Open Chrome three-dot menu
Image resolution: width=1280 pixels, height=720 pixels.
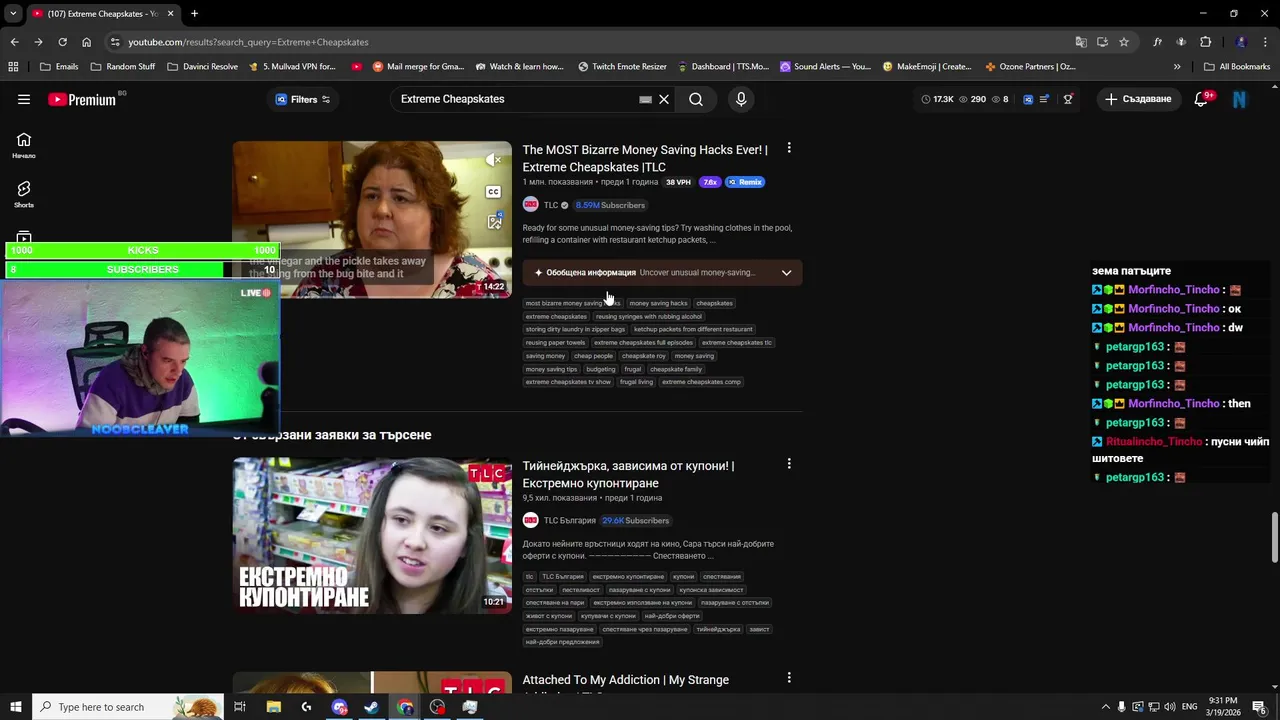click(1266, 42)
